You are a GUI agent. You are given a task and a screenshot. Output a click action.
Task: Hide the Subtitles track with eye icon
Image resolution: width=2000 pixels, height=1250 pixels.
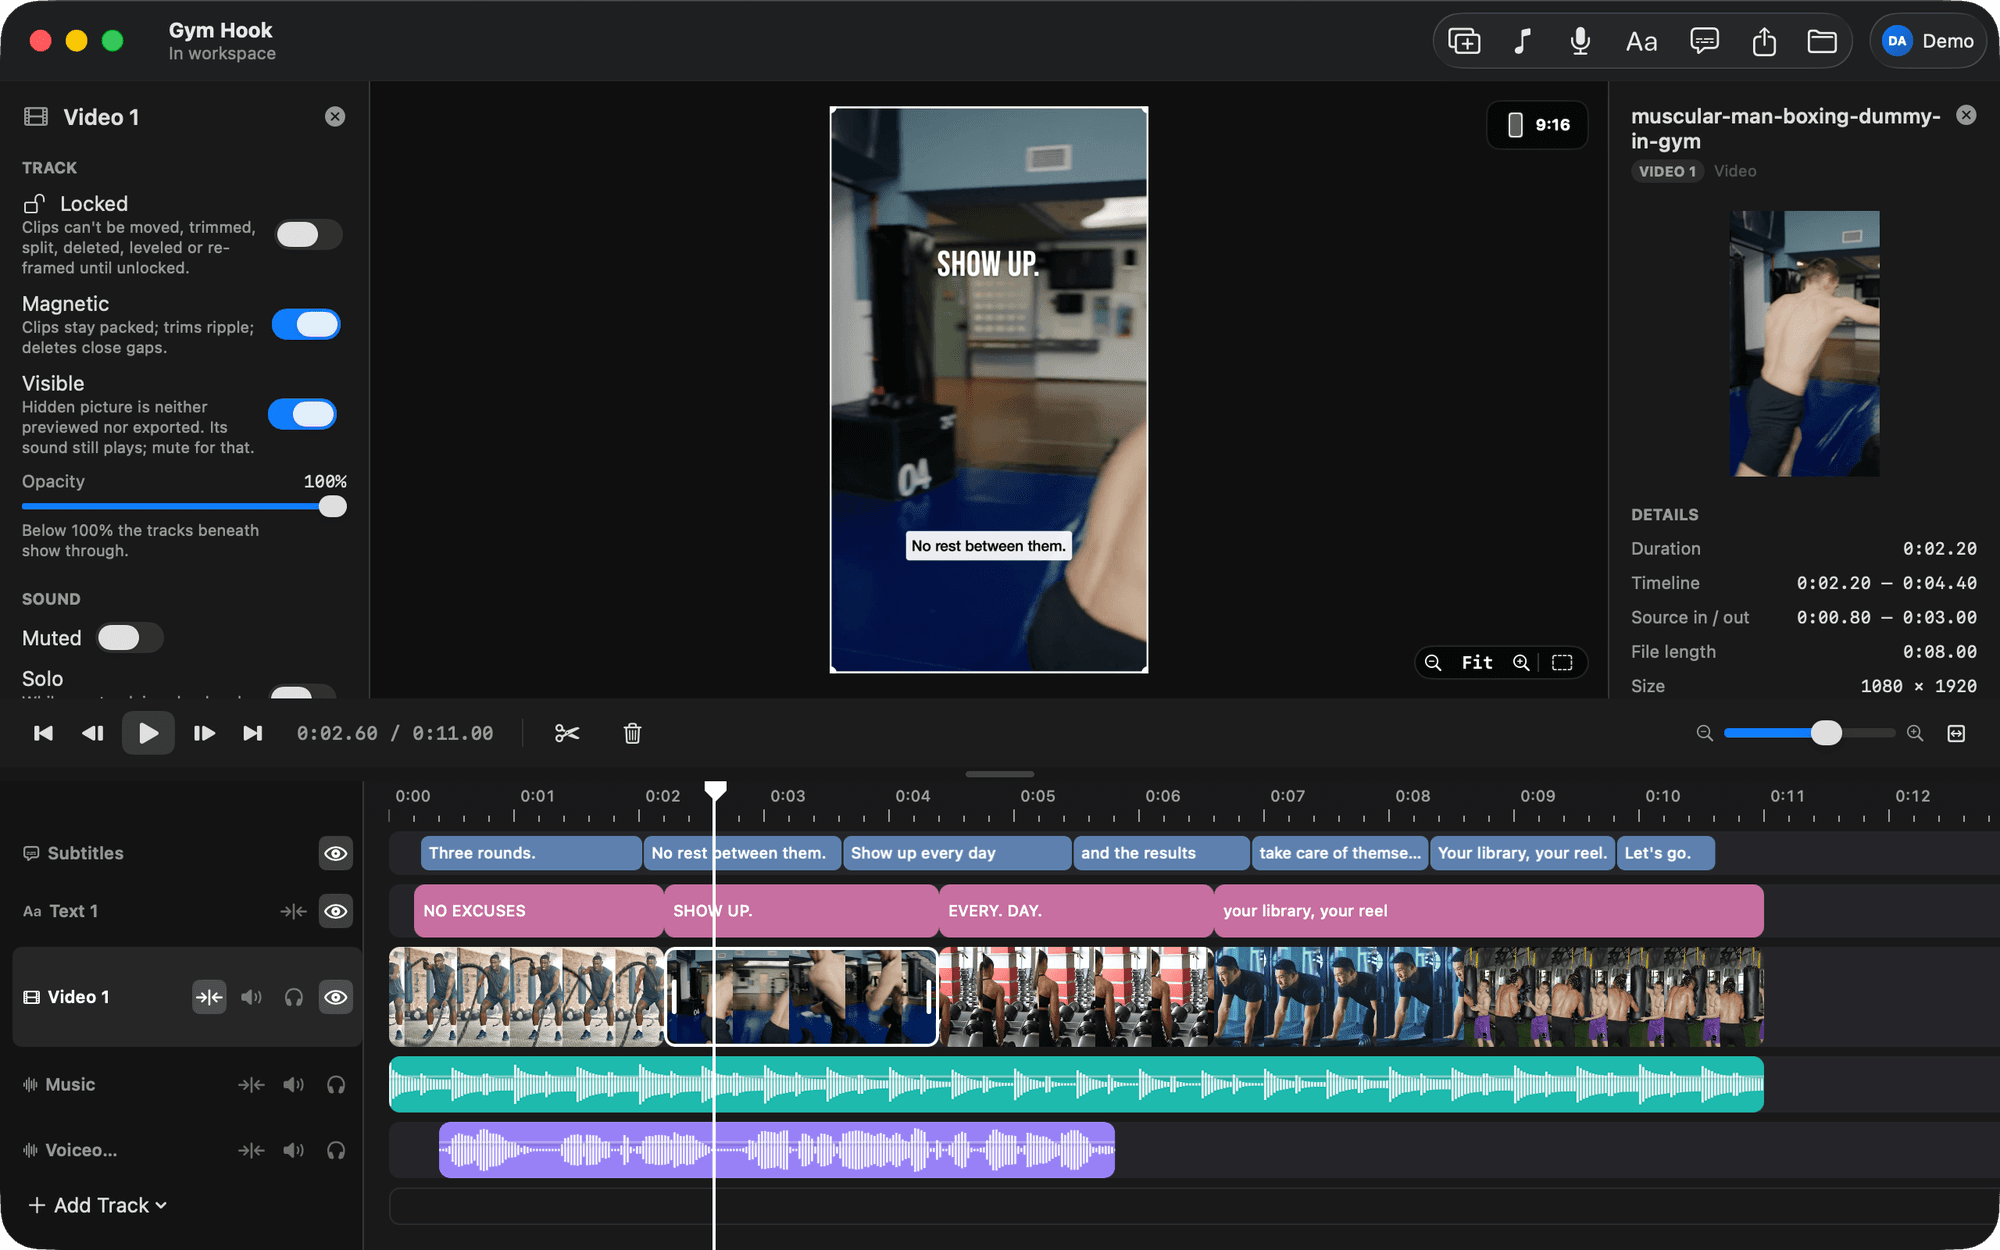click(336, 853)
